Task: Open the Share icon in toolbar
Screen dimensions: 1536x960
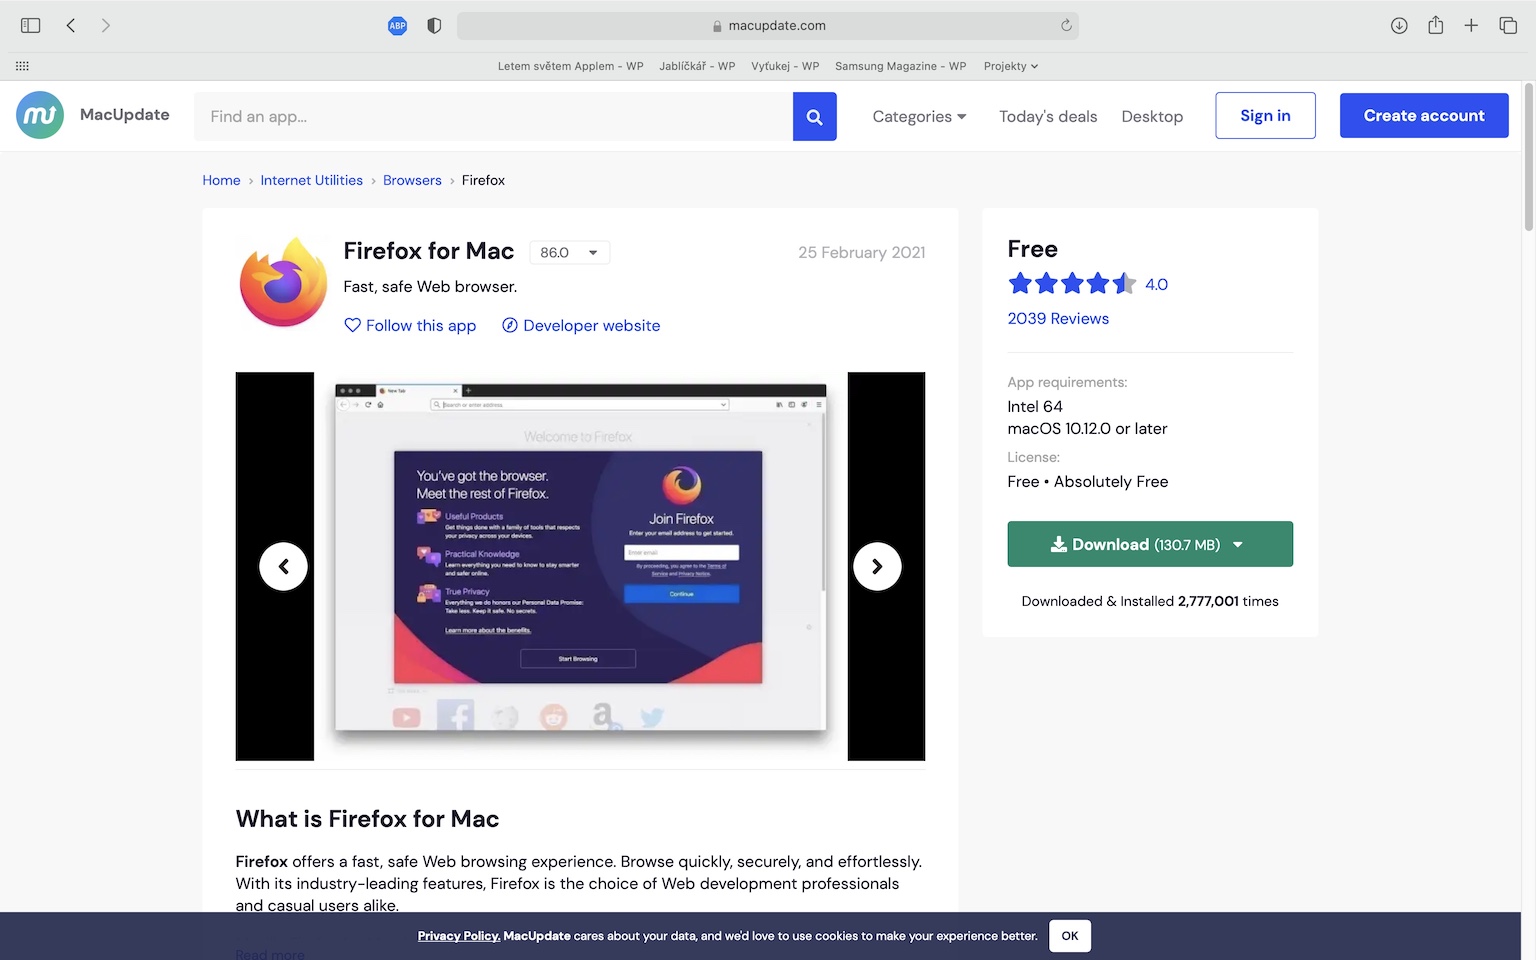Action: coord(1435,25)
